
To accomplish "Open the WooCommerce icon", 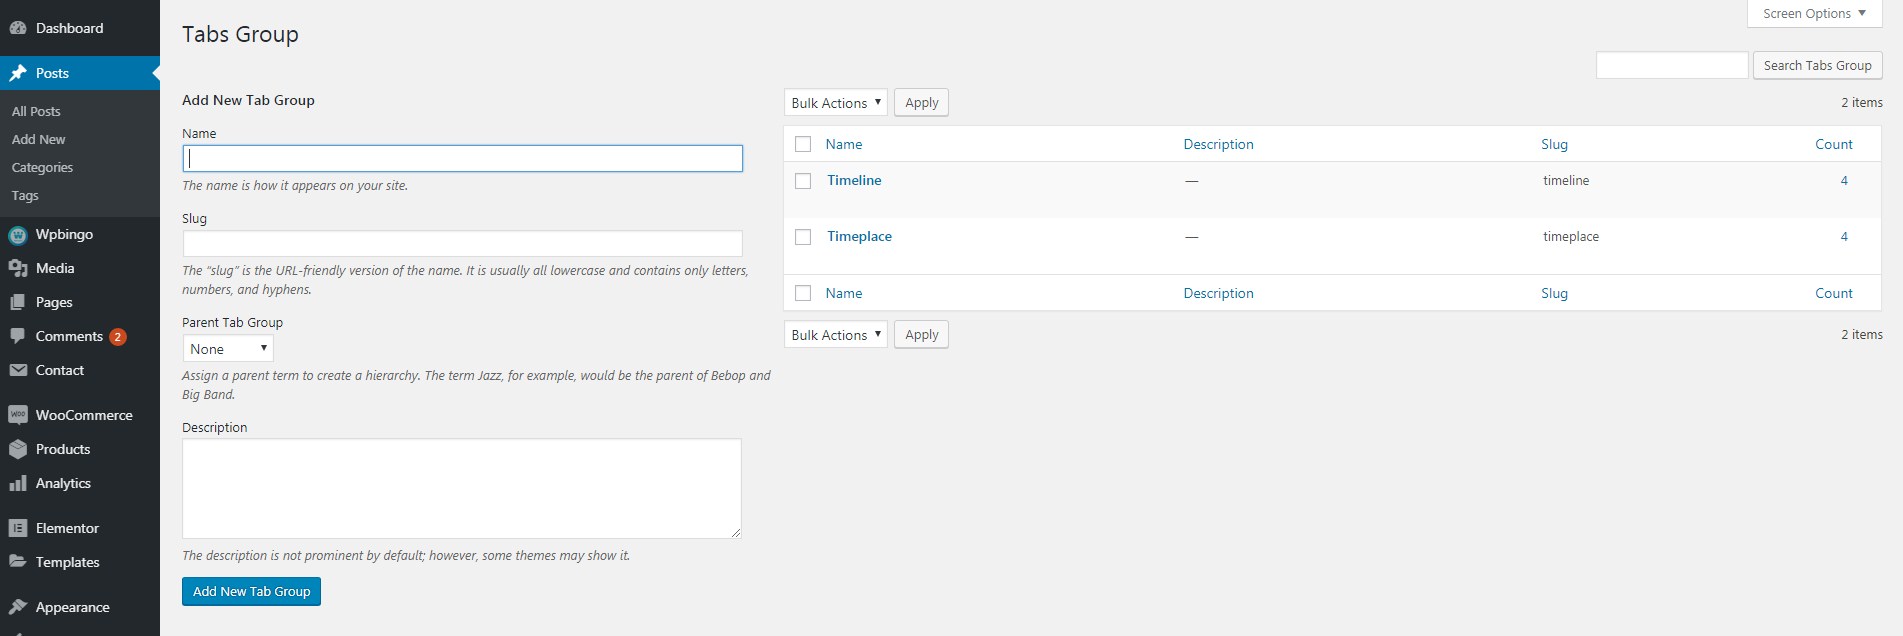I will pyautogui.click(x=18, y=415).
